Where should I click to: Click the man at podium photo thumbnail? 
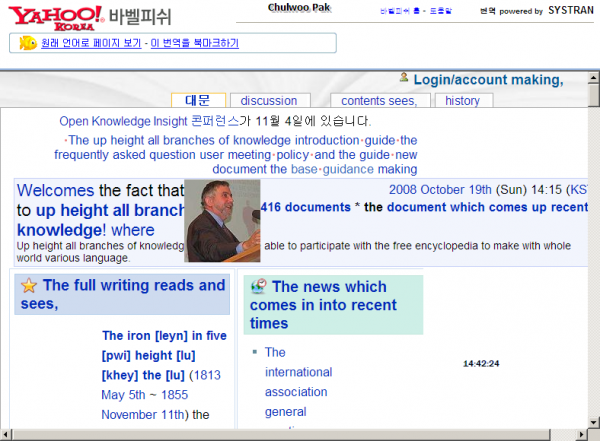[222, 221]
